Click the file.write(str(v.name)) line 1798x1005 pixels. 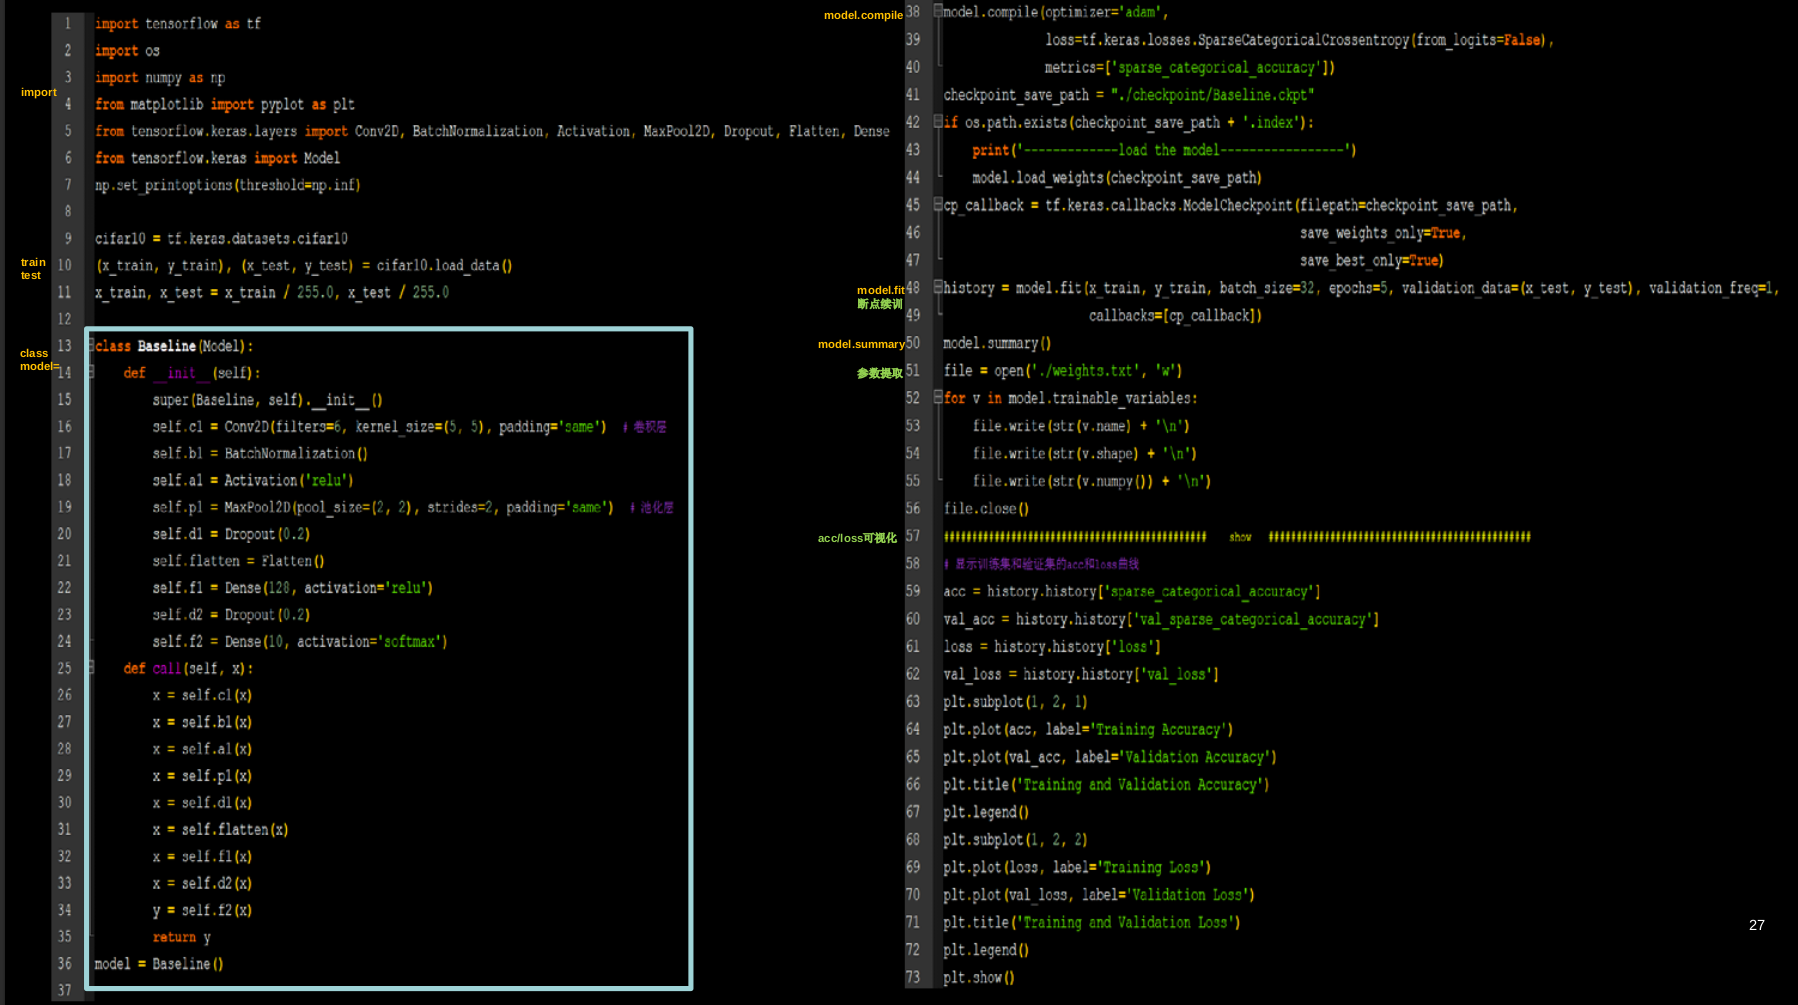(1081, 426)
